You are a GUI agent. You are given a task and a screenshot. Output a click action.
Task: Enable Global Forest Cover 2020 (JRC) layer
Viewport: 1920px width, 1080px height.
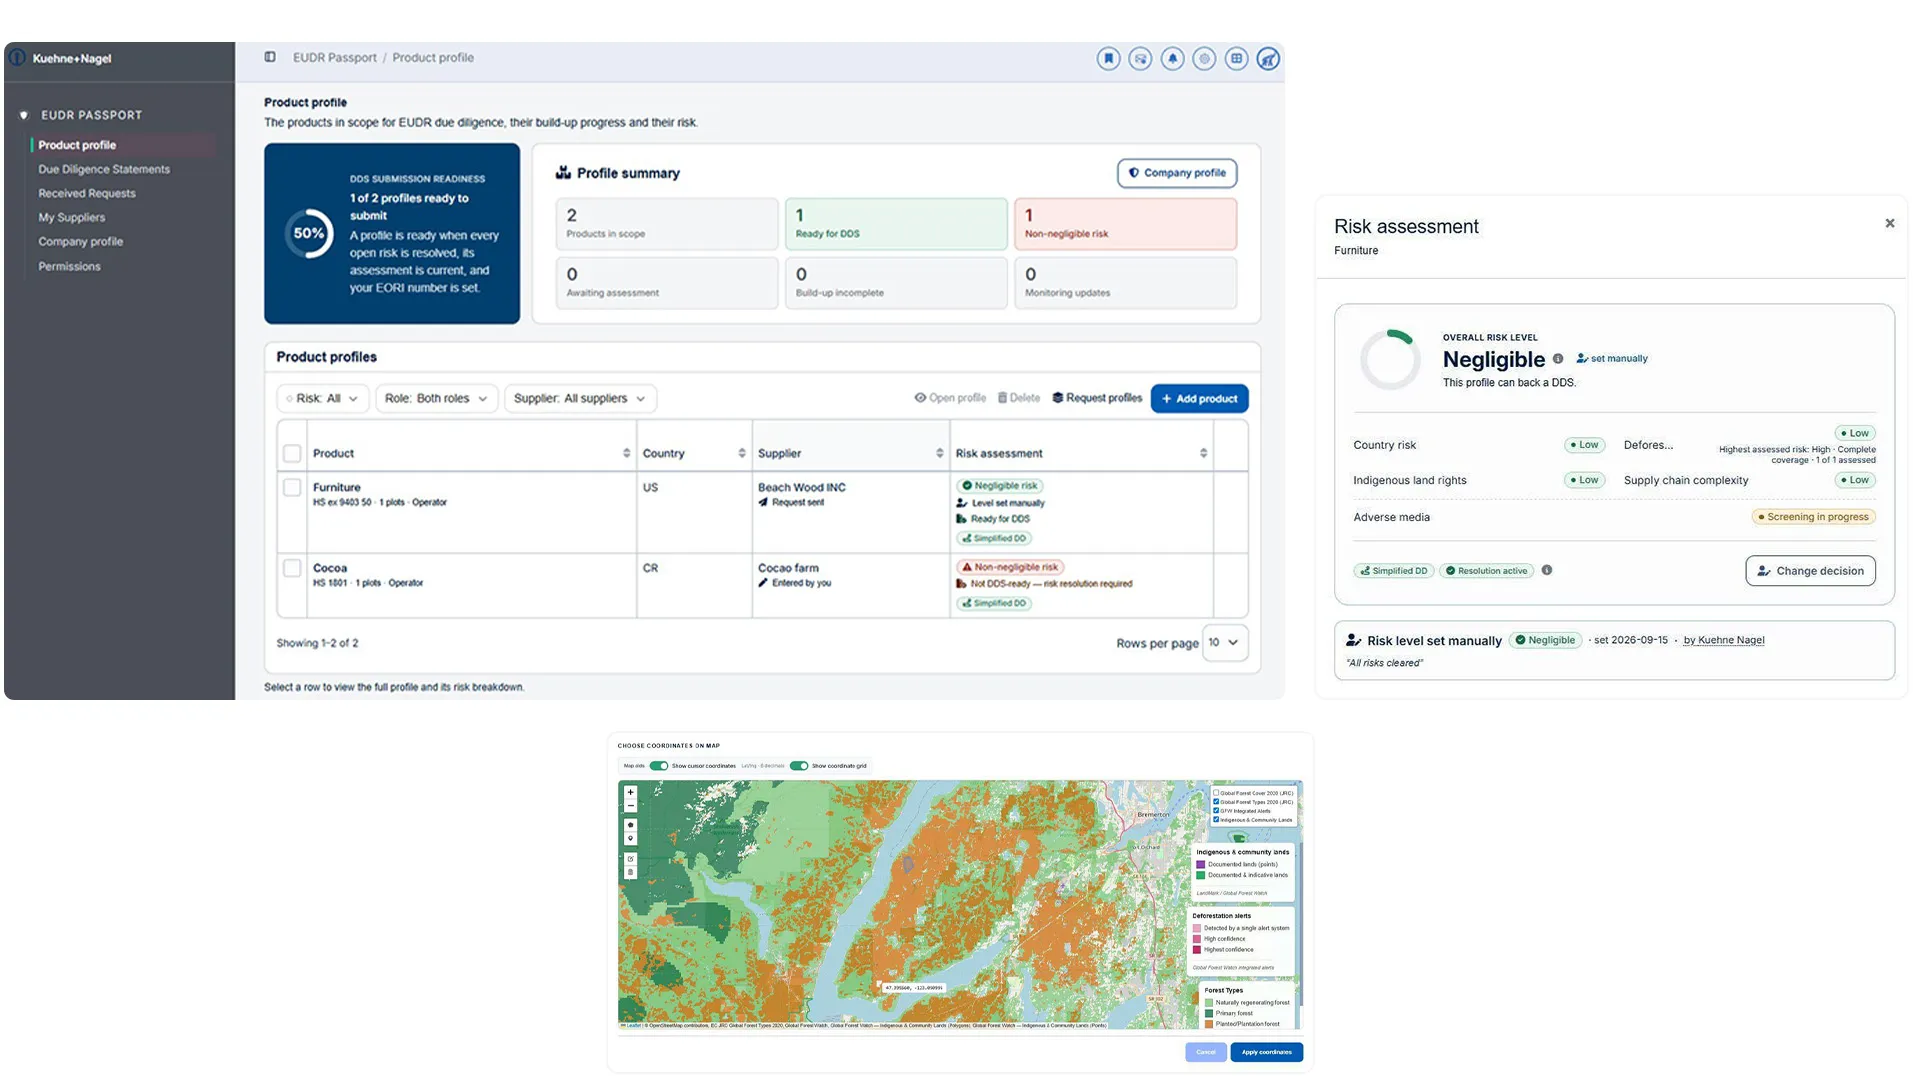(1216, 793)
